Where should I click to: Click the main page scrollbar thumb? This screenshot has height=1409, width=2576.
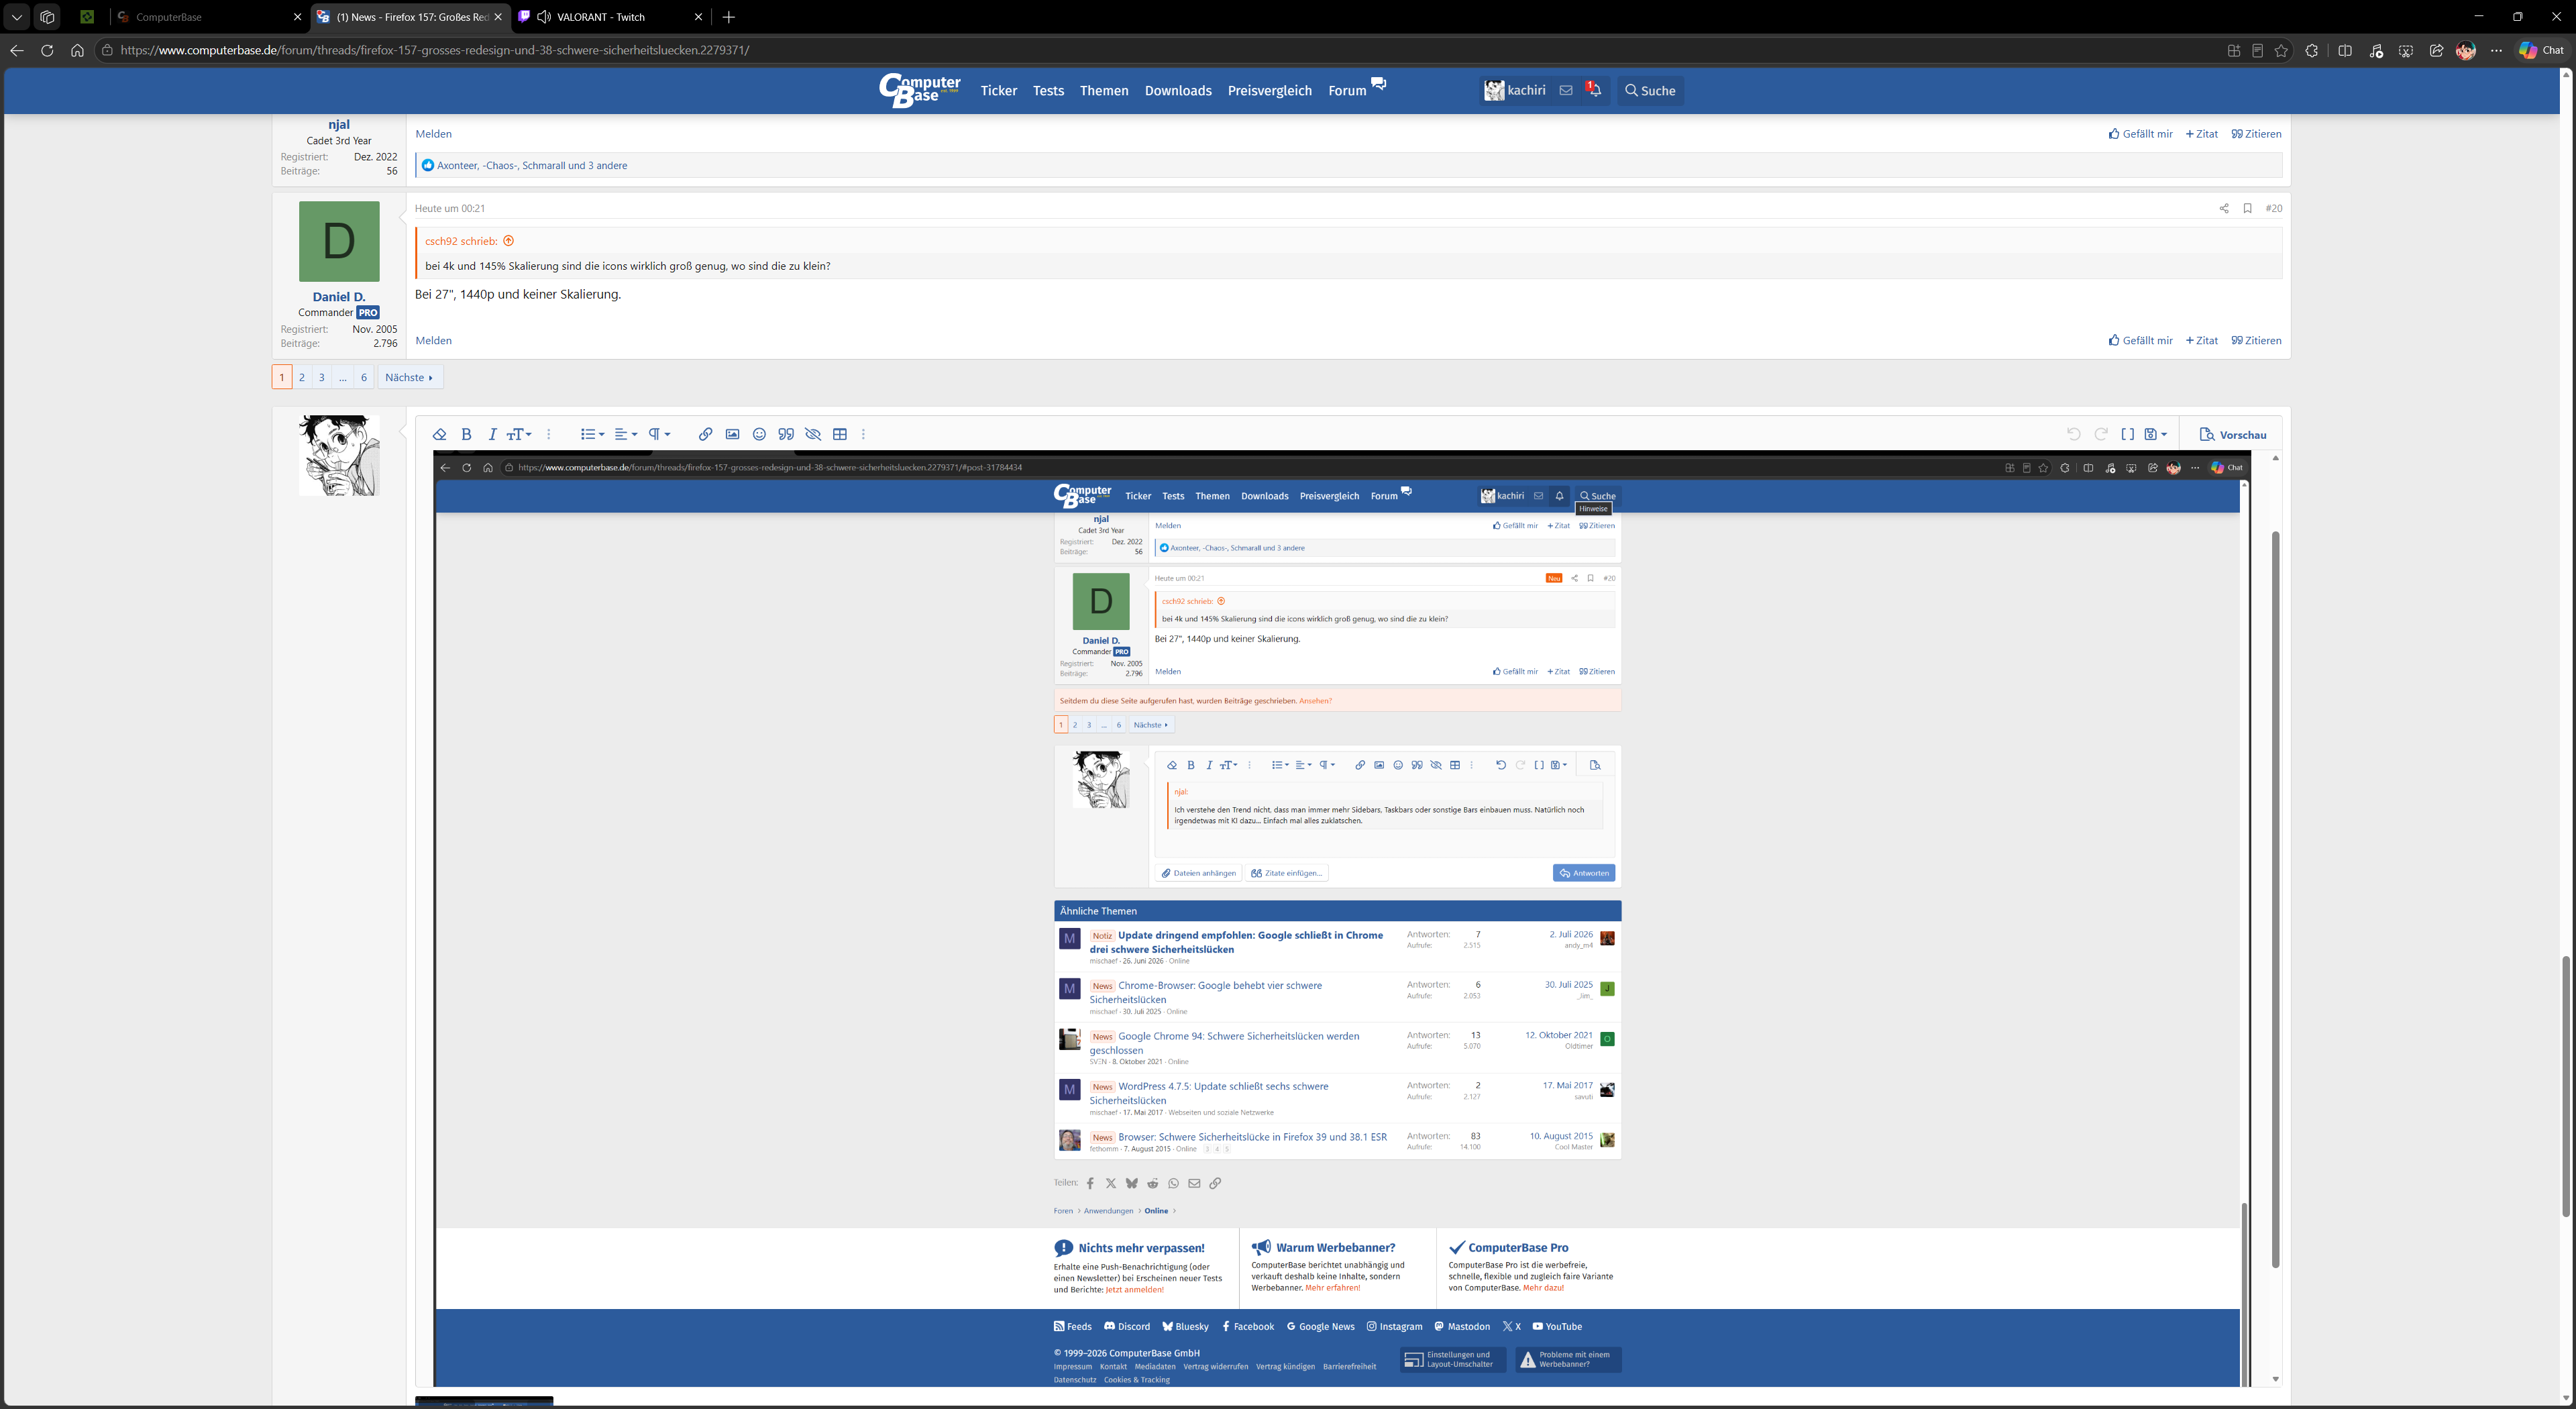pyautogui.click(x=2566, y=1086)
